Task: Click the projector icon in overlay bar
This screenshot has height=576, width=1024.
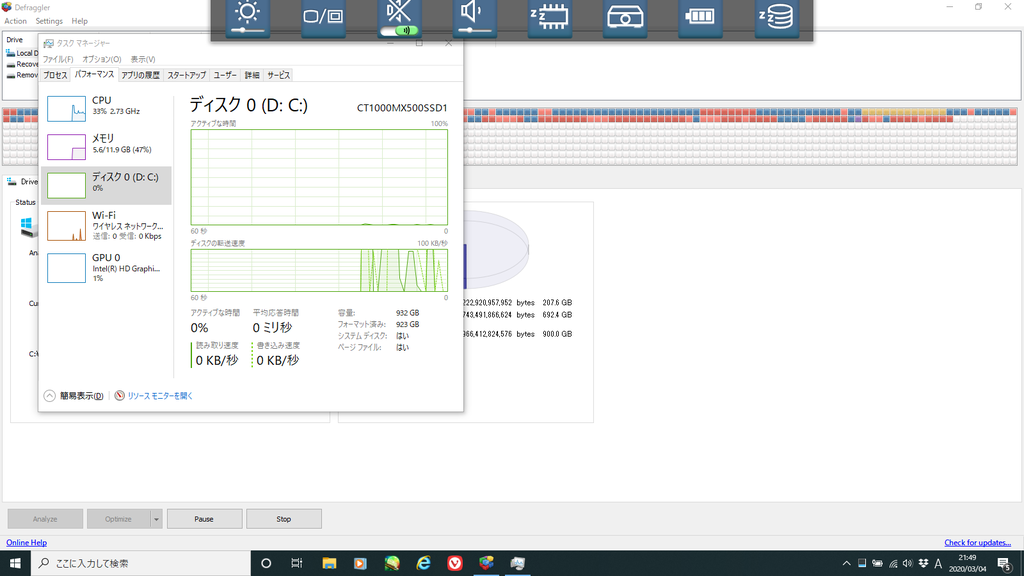Action: tap(625, 17)
